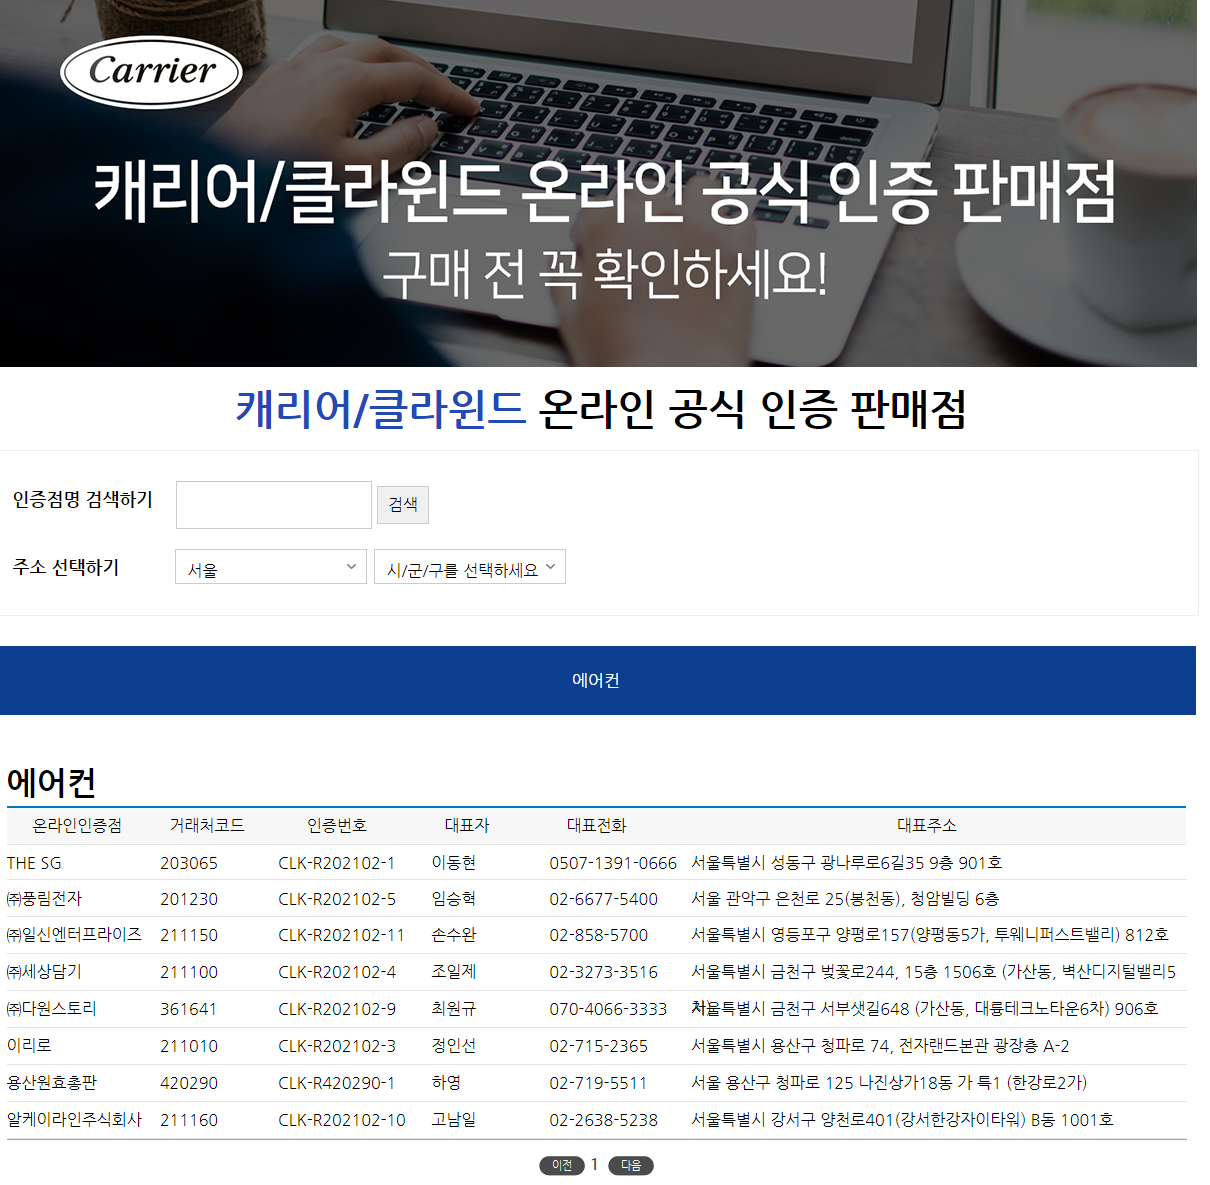Click the 대표자 column header
The width and height of the screenshot is (1210, 1185).
click(467, 825)
